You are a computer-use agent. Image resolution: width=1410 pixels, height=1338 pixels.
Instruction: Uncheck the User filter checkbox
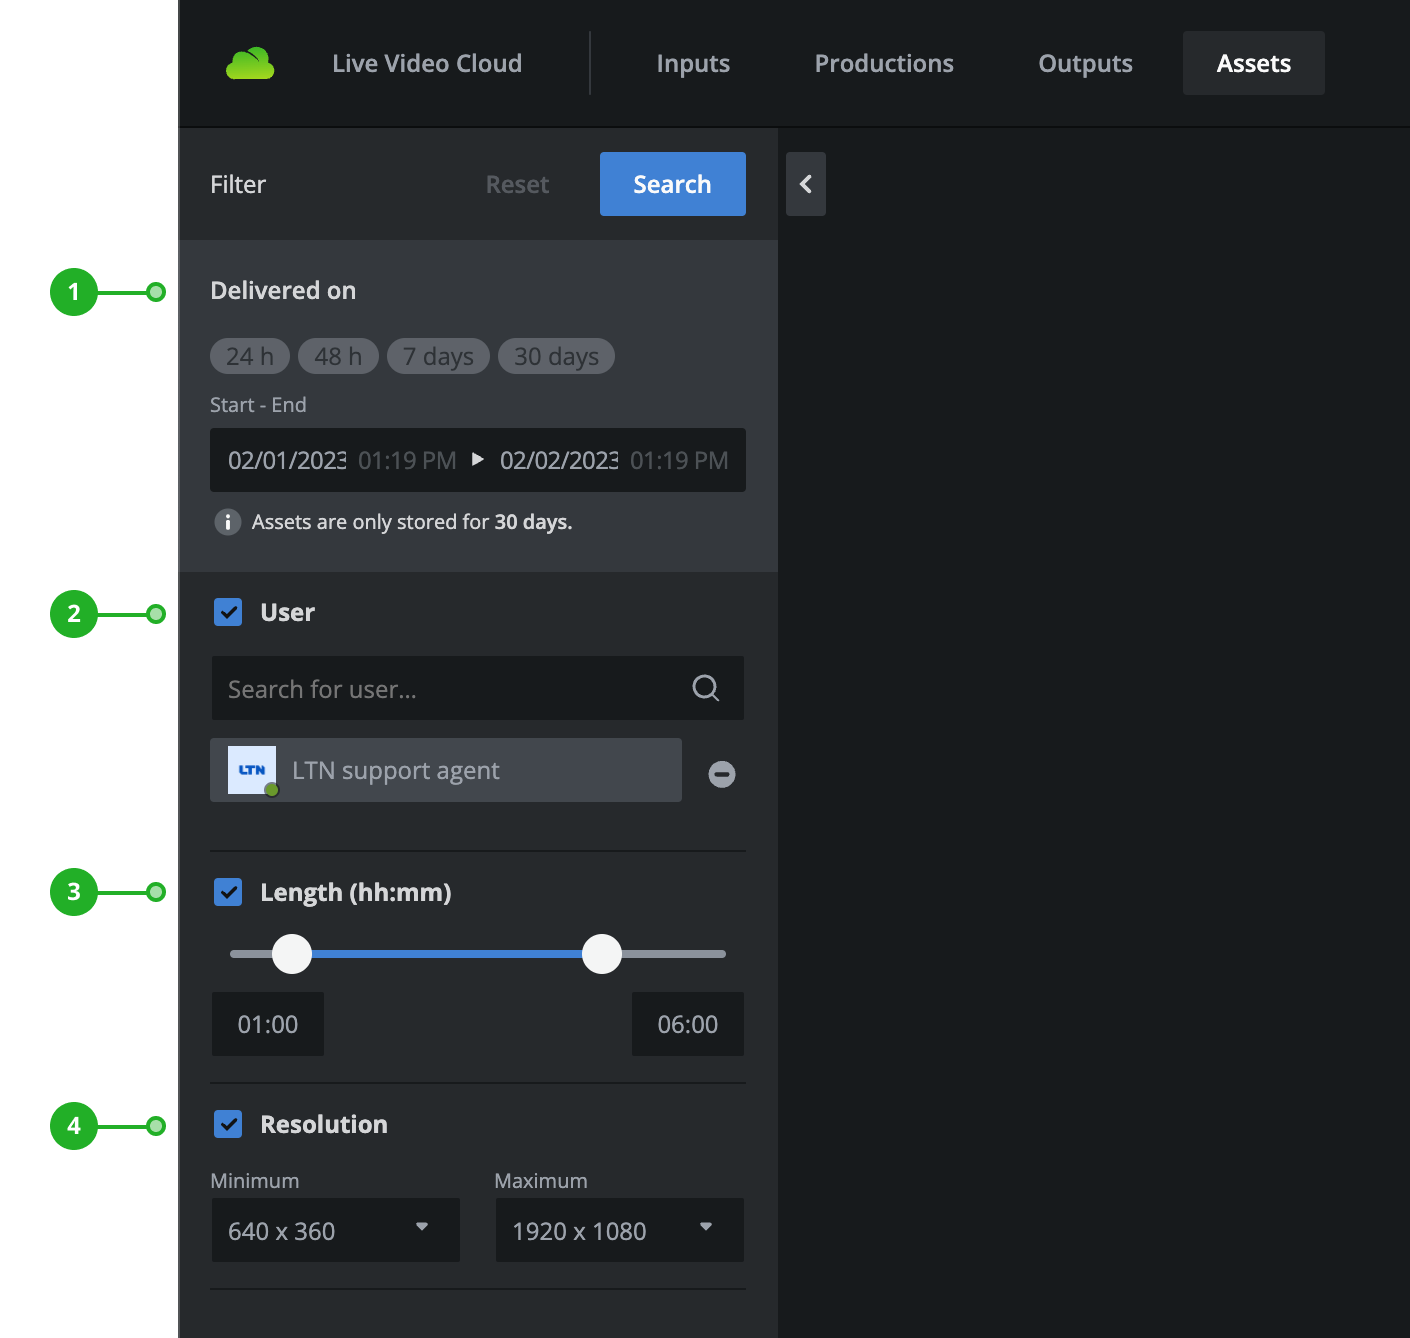[228, 612]
